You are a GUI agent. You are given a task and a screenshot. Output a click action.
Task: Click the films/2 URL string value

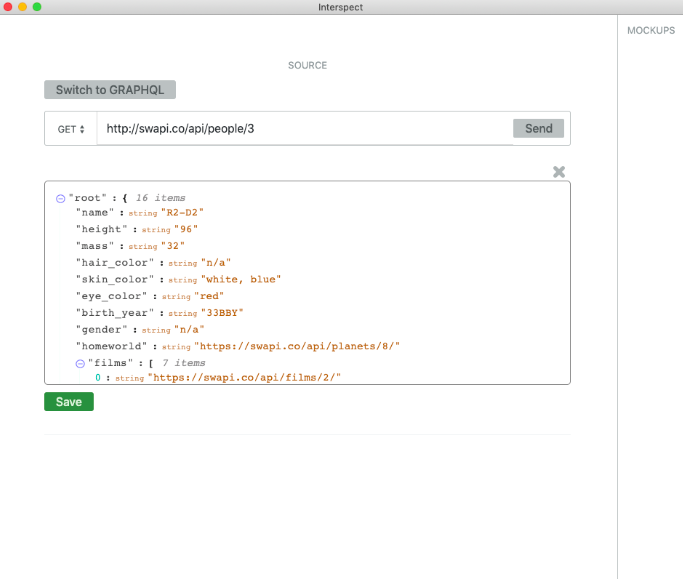pyautogui.click(x=244, y=378)
